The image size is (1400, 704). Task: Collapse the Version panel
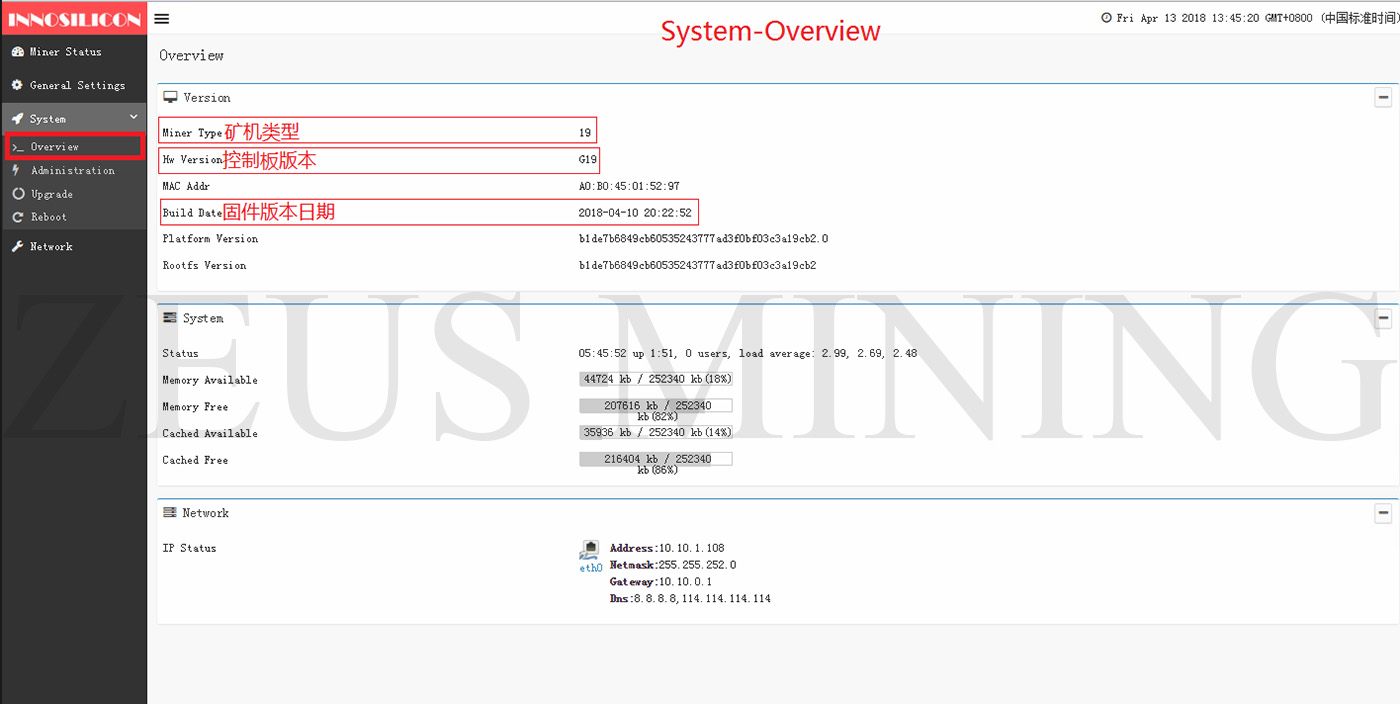pyautogui.click(x=1383, y=98)
